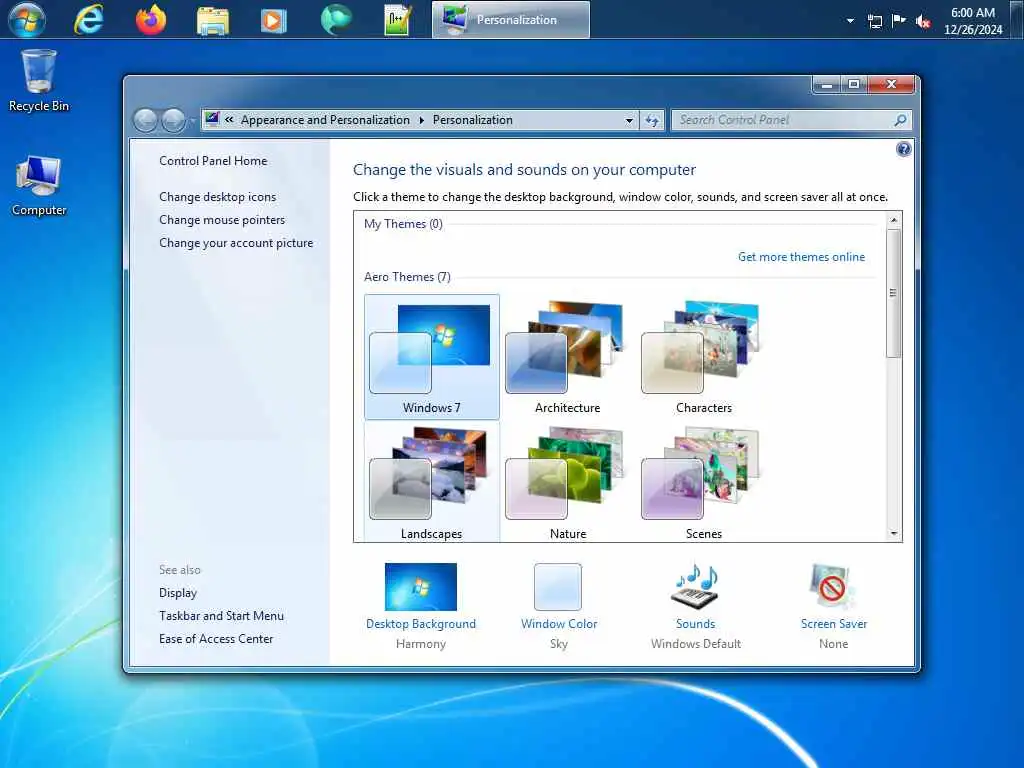Viewport: 1024px width, 768px height.
Task: Go to Control Panel Home
Action: click(213, 161)
